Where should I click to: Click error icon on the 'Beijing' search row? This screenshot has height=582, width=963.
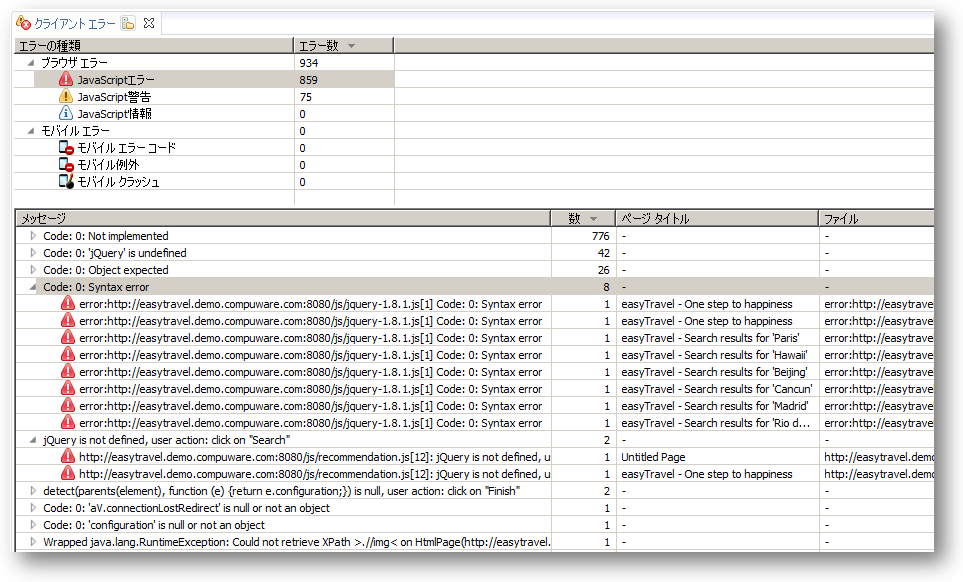coord(68,371)
